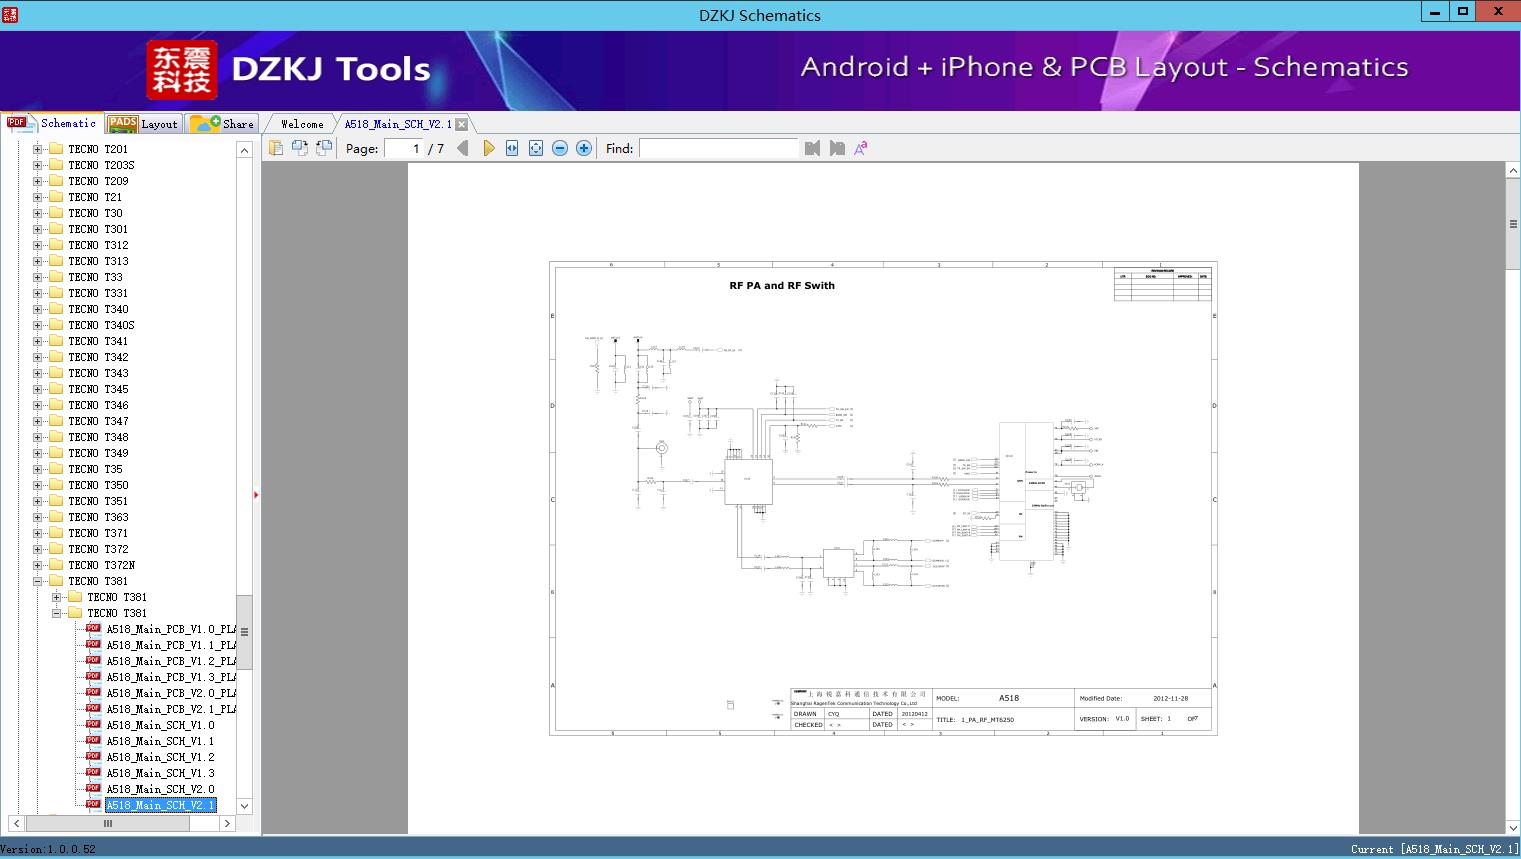This screenshot has height=859, width=1521.
Task: Open the Welcome document tab
Action: tap(302, 124)
